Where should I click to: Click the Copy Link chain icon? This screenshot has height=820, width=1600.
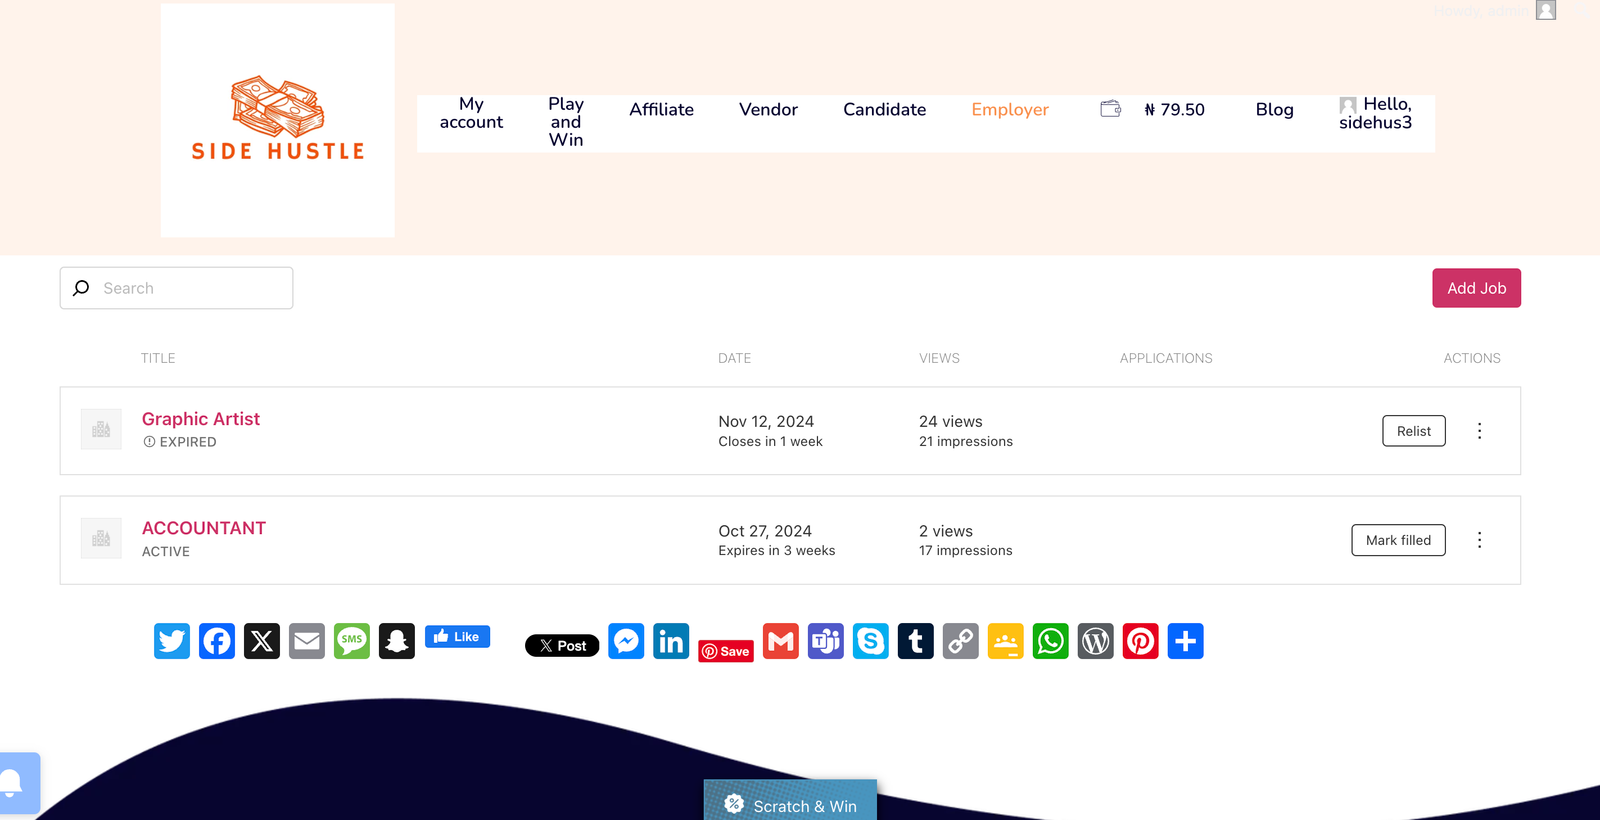960,641
